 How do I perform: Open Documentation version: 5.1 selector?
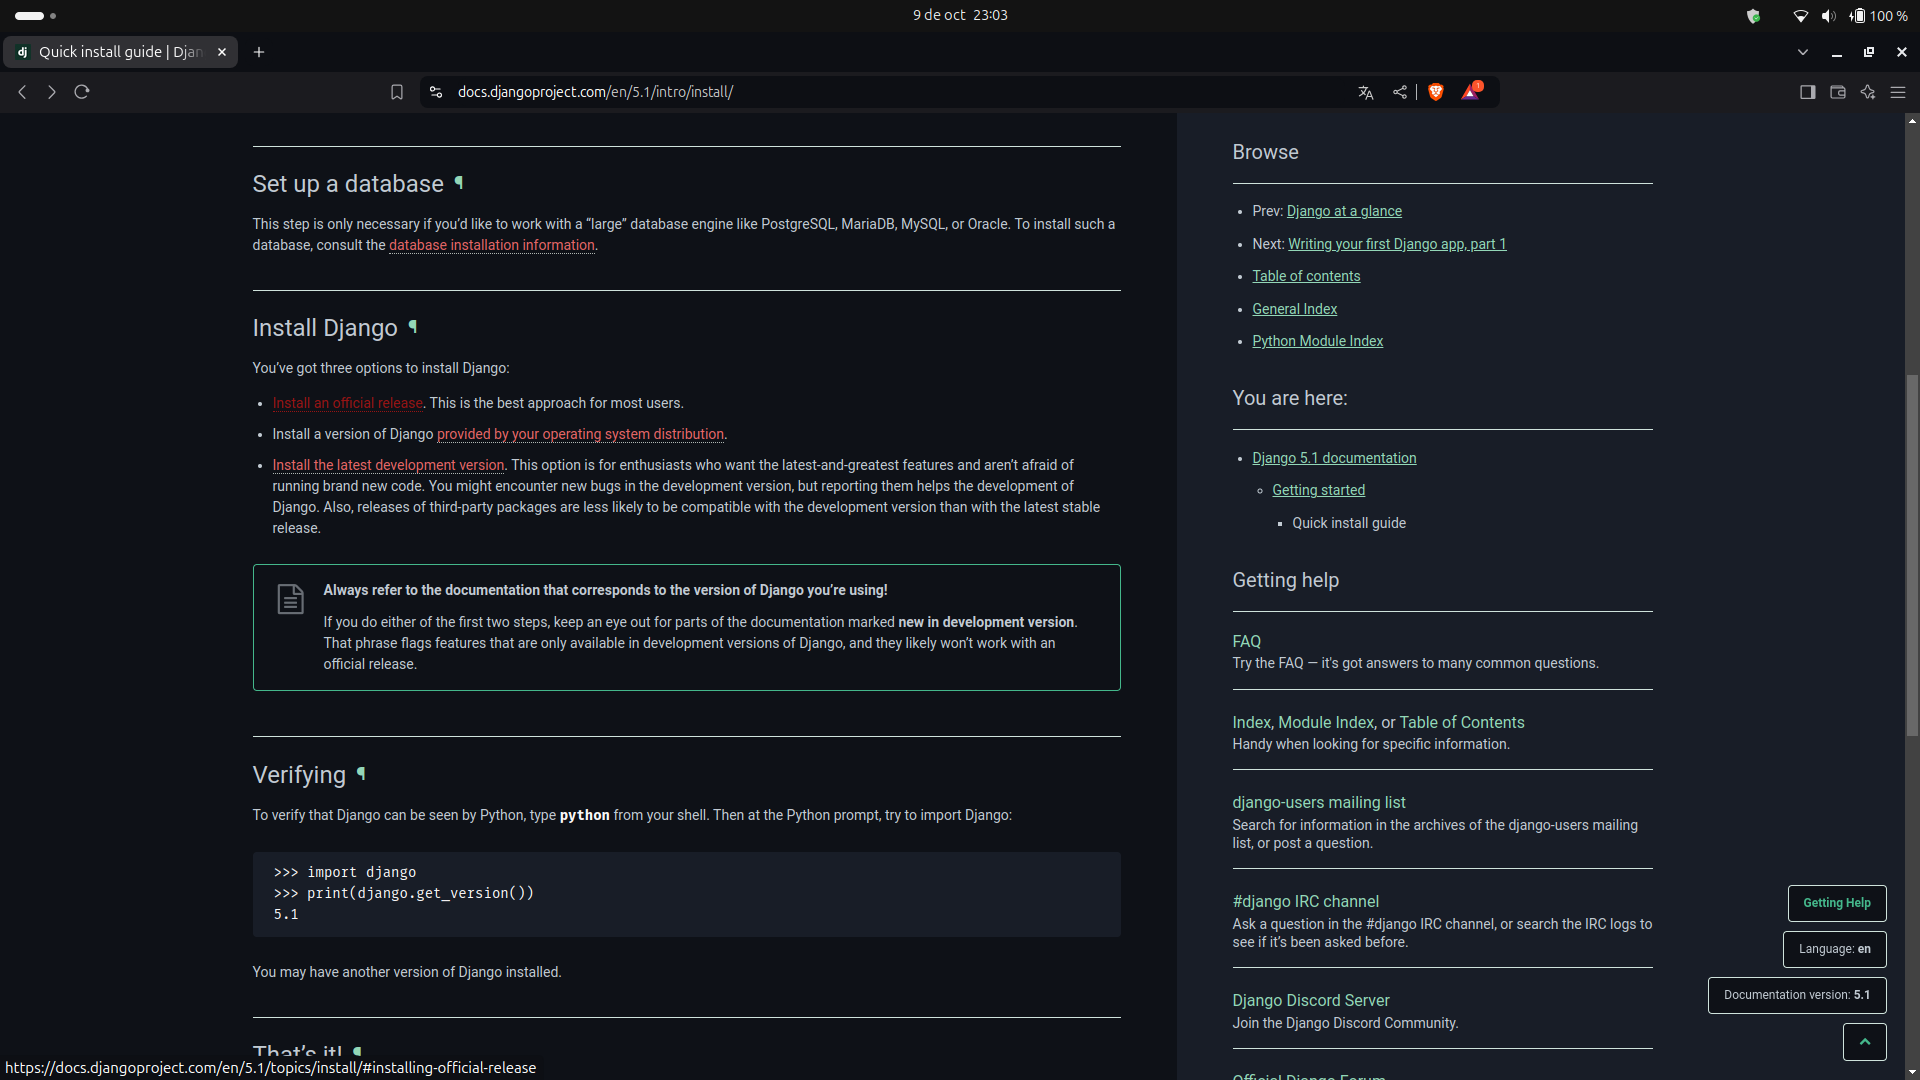pos(1797,995)
